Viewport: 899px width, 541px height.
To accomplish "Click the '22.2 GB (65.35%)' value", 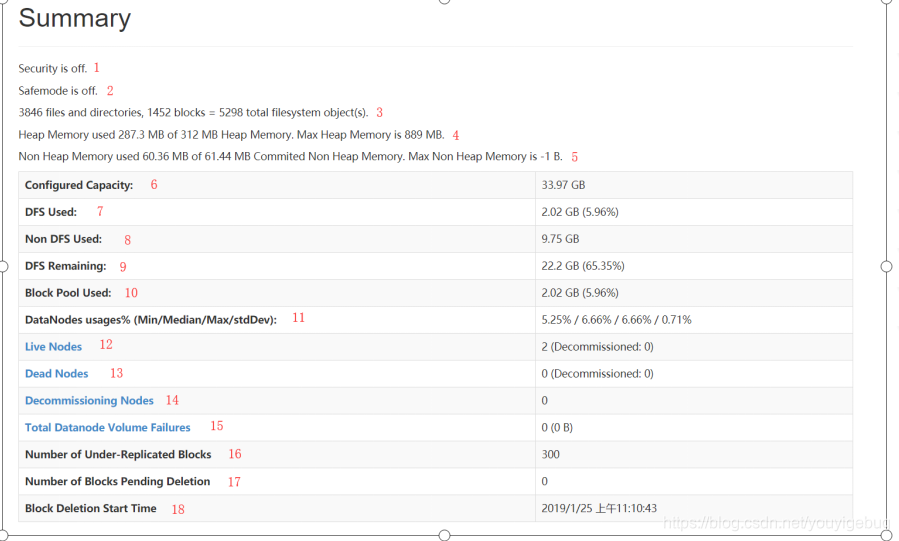I will (583, 266).
